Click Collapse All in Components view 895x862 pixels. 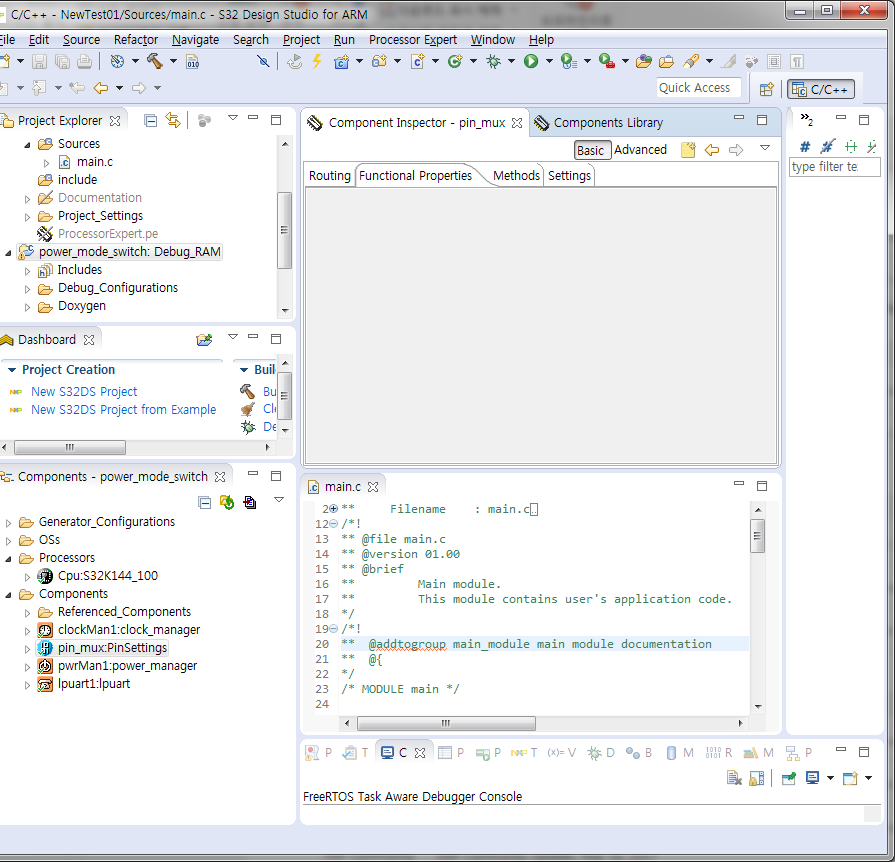click(x=204, y=502)
